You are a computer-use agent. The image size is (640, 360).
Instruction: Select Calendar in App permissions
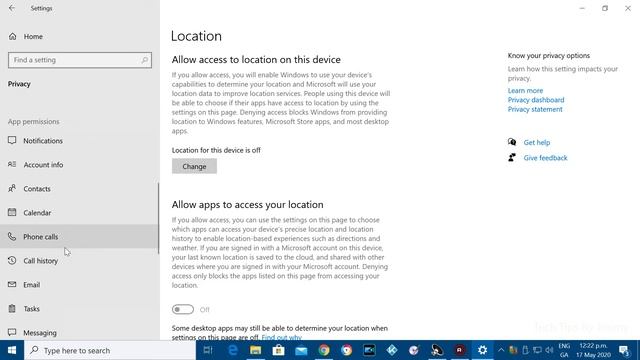[x=80, y=212]
